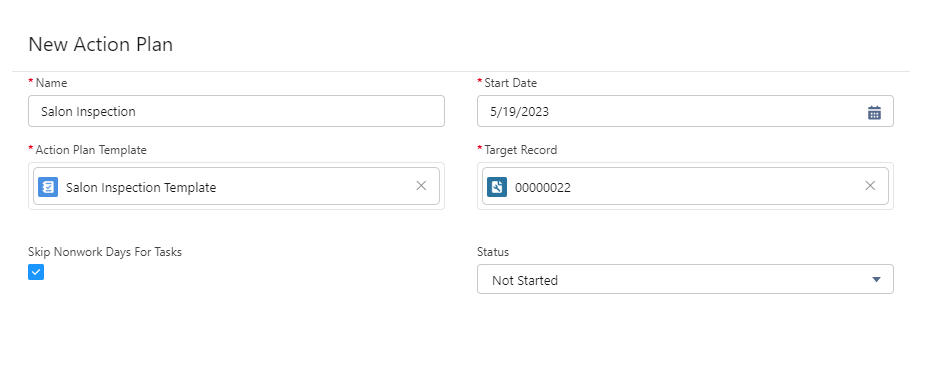This screenshot has width=925, height=370.
Task: Open the Status combo box showing Not Started
Action: point(685,279)
